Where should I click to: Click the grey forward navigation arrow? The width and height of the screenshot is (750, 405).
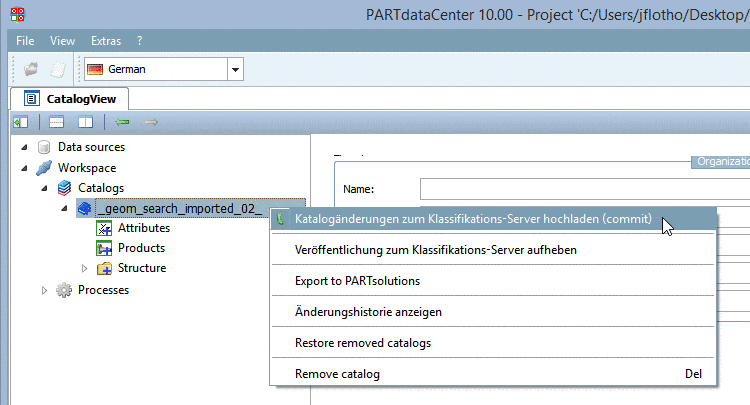tap(151, 122)
